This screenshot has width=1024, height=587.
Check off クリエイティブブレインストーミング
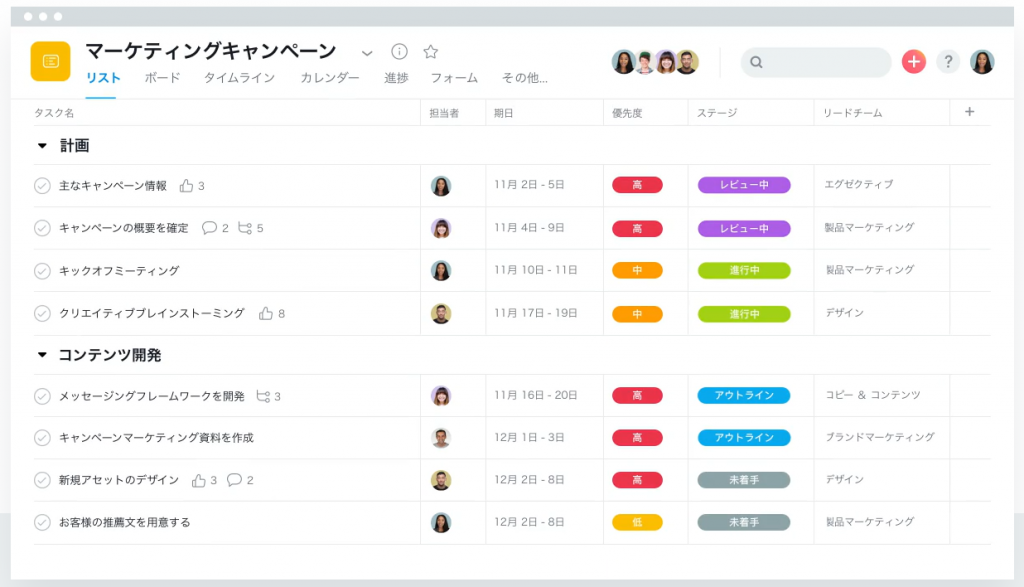(x=42, y=313)
